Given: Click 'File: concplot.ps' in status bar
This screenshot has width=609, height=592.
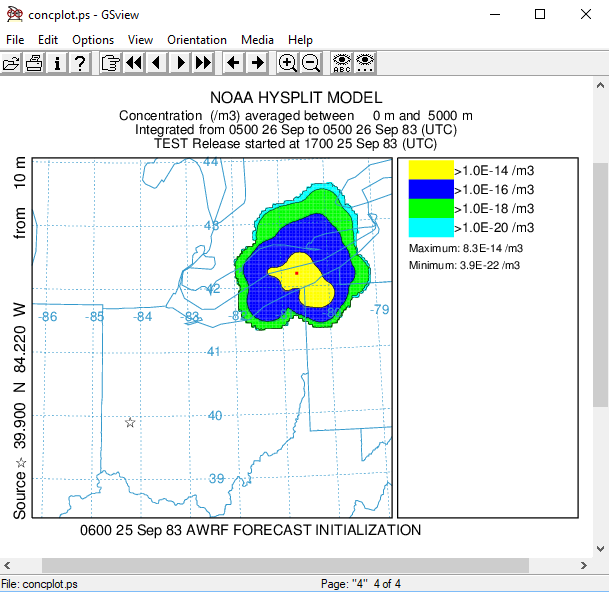Looking at the screenshot, I should (39, 584).
